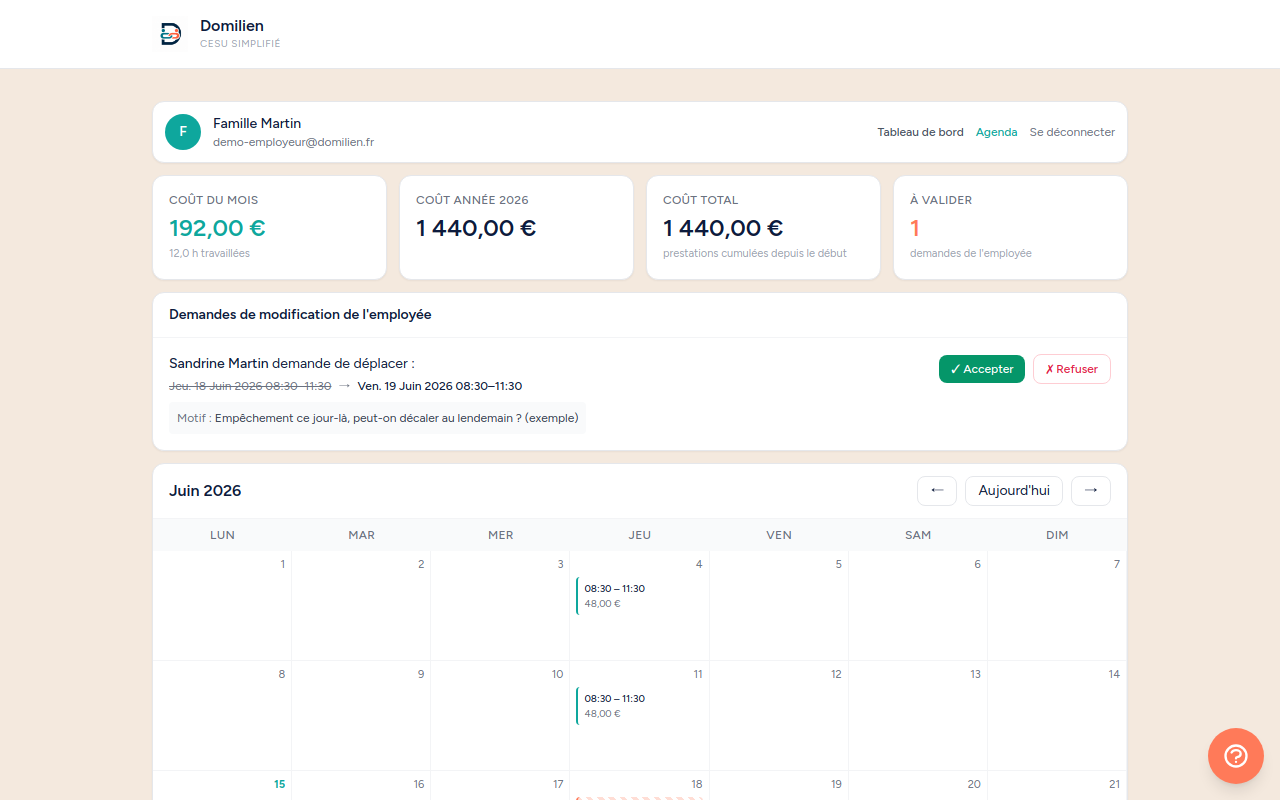
Task: Click the Coût total summary card
Action: (763, 228)
